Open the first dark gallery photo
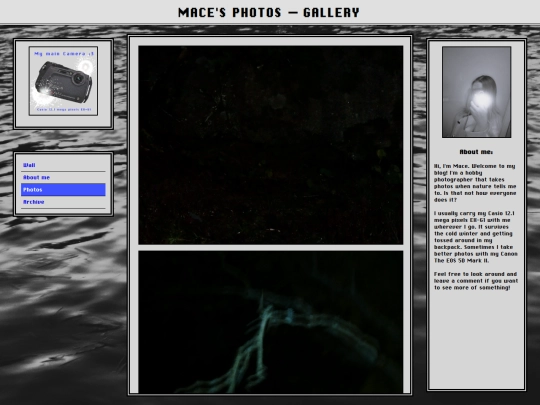Screen dimensions: 540x405 [271, 145]
